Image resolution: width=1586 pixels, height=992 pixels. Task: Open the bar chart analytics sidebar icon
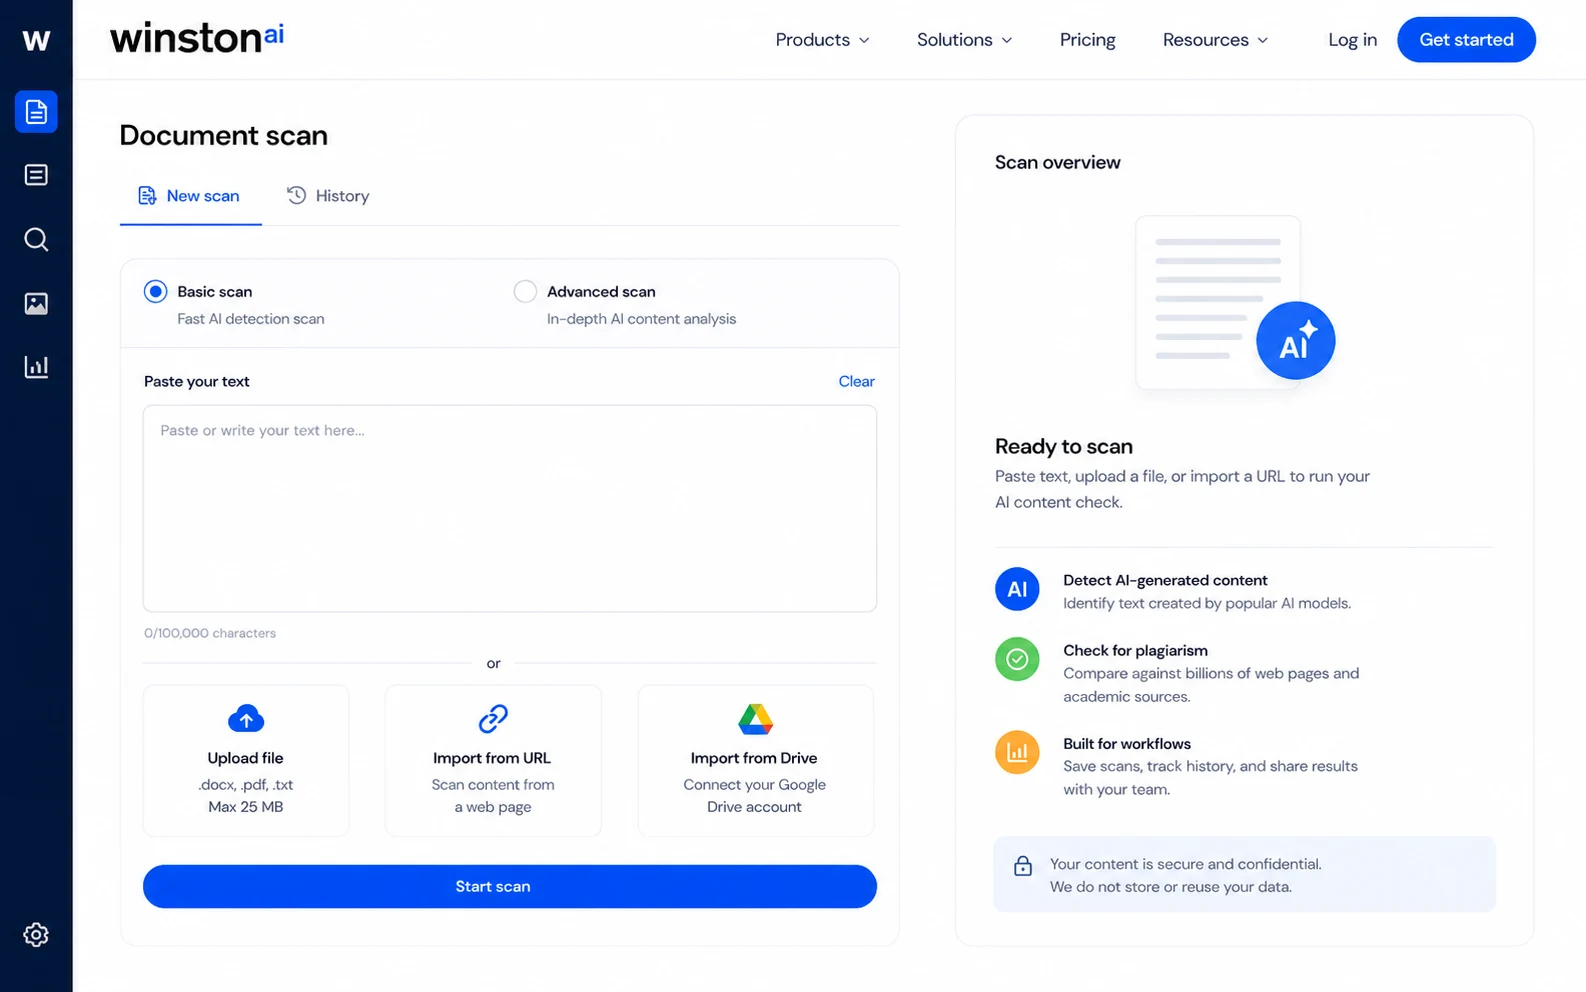tap(36, 367)
